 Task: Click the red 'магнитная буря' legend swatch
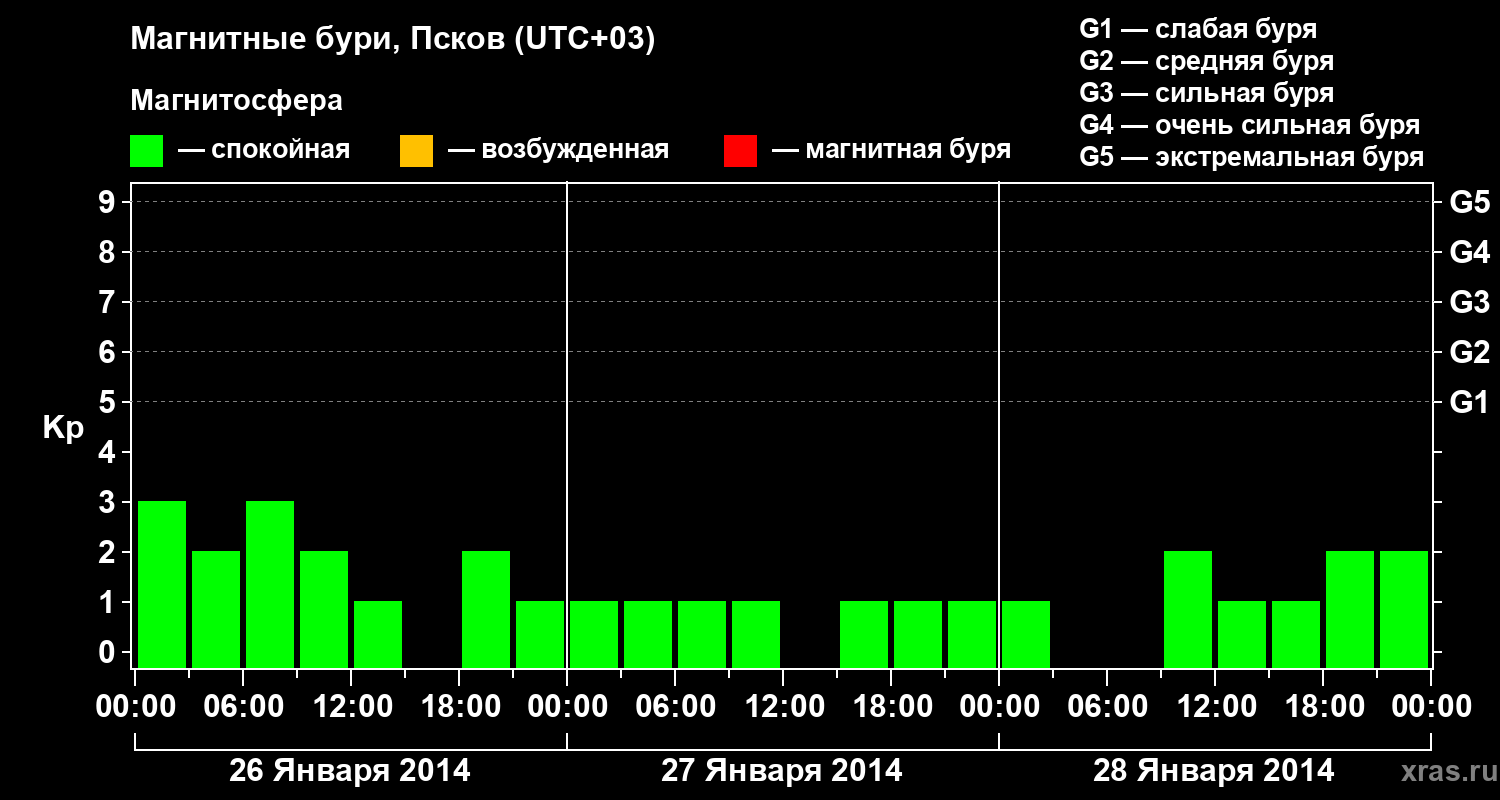(x=740, y=151)
